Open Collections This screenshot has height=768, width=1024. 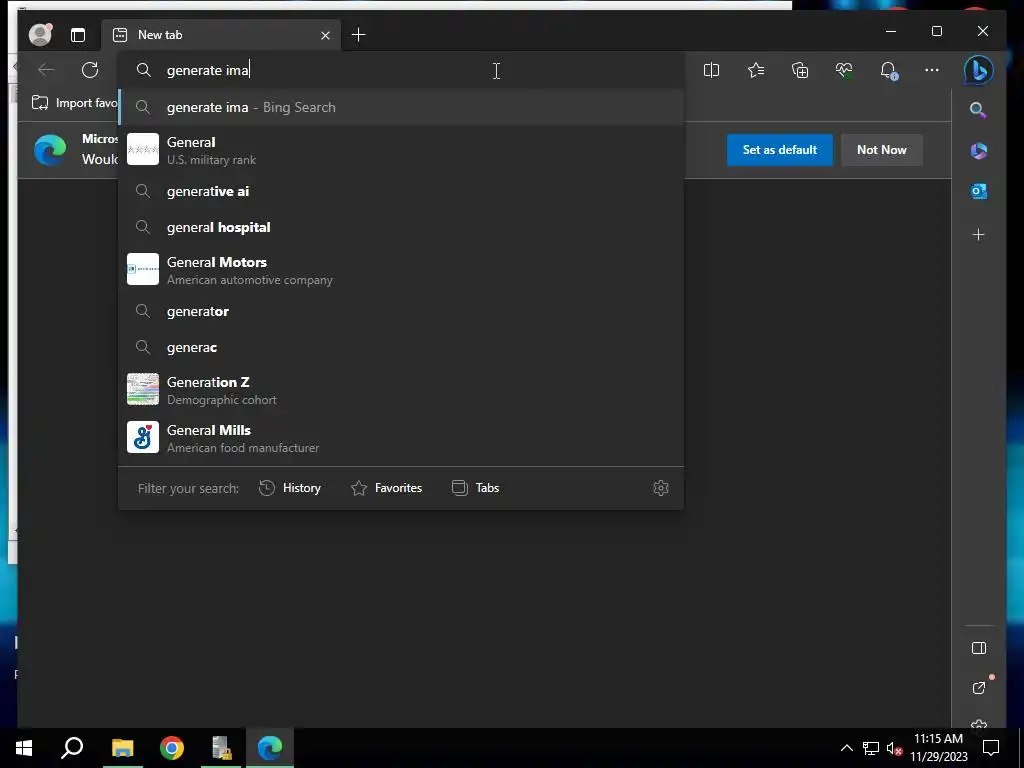click(x=800, y=70)
